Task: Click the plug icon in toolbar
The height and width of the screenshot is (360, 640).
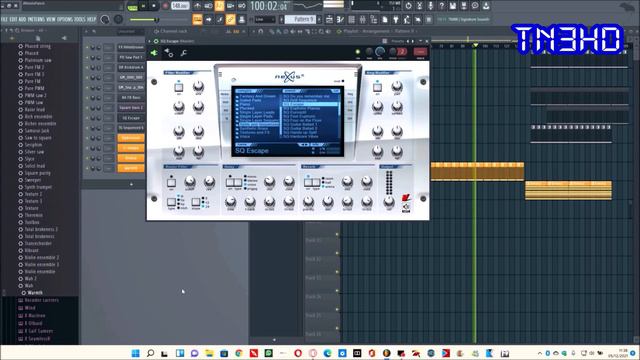Action: (396, 19)
